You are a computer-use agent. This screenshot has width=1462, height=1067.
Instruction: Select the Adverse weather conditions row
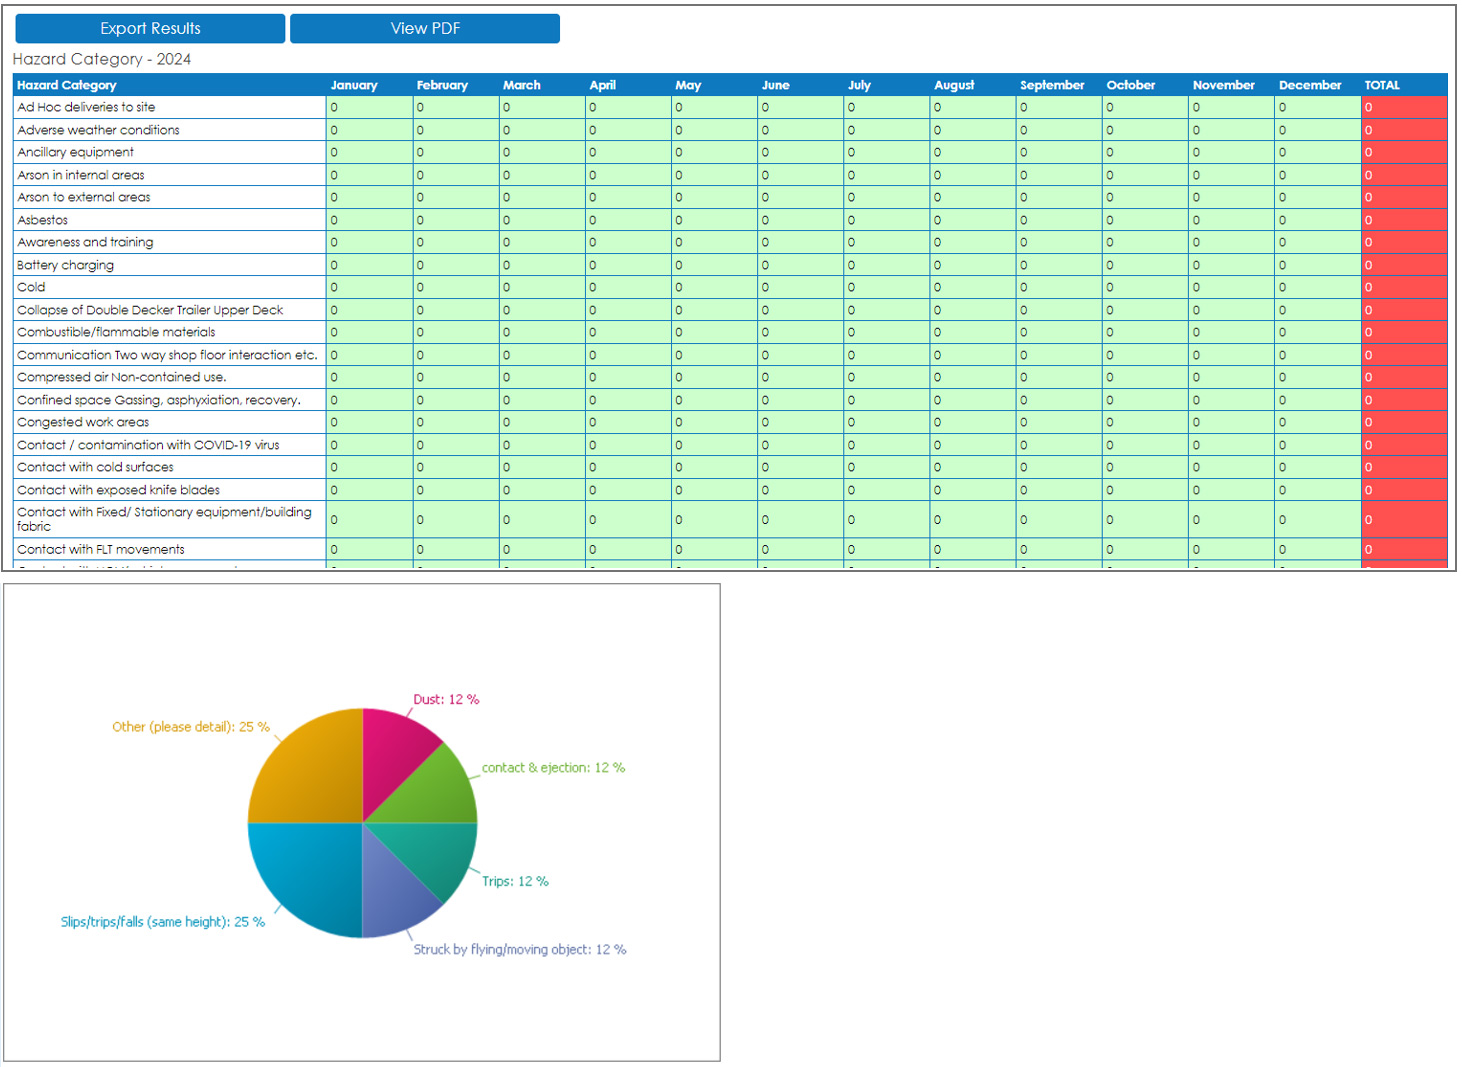click(x=97, y=130)
